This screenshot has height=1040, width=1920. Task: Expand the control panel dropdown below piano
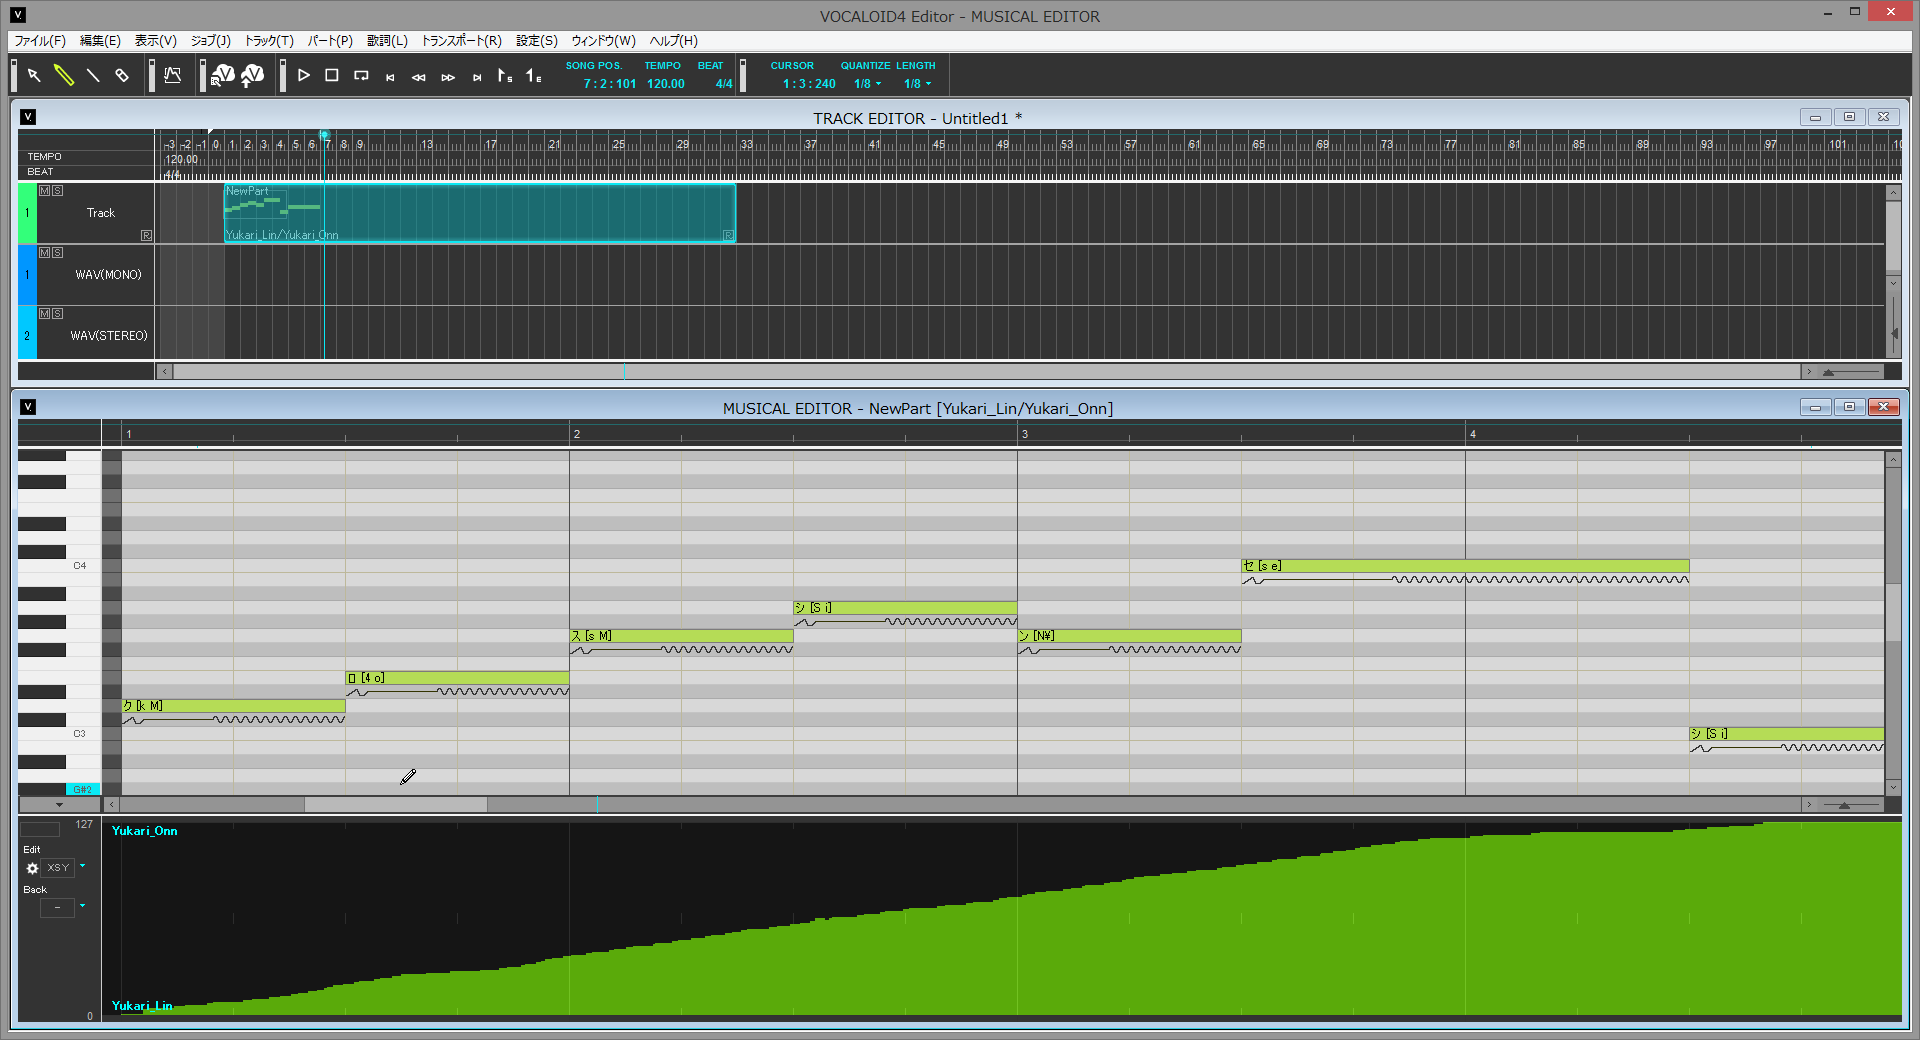(x=59, y=805)
